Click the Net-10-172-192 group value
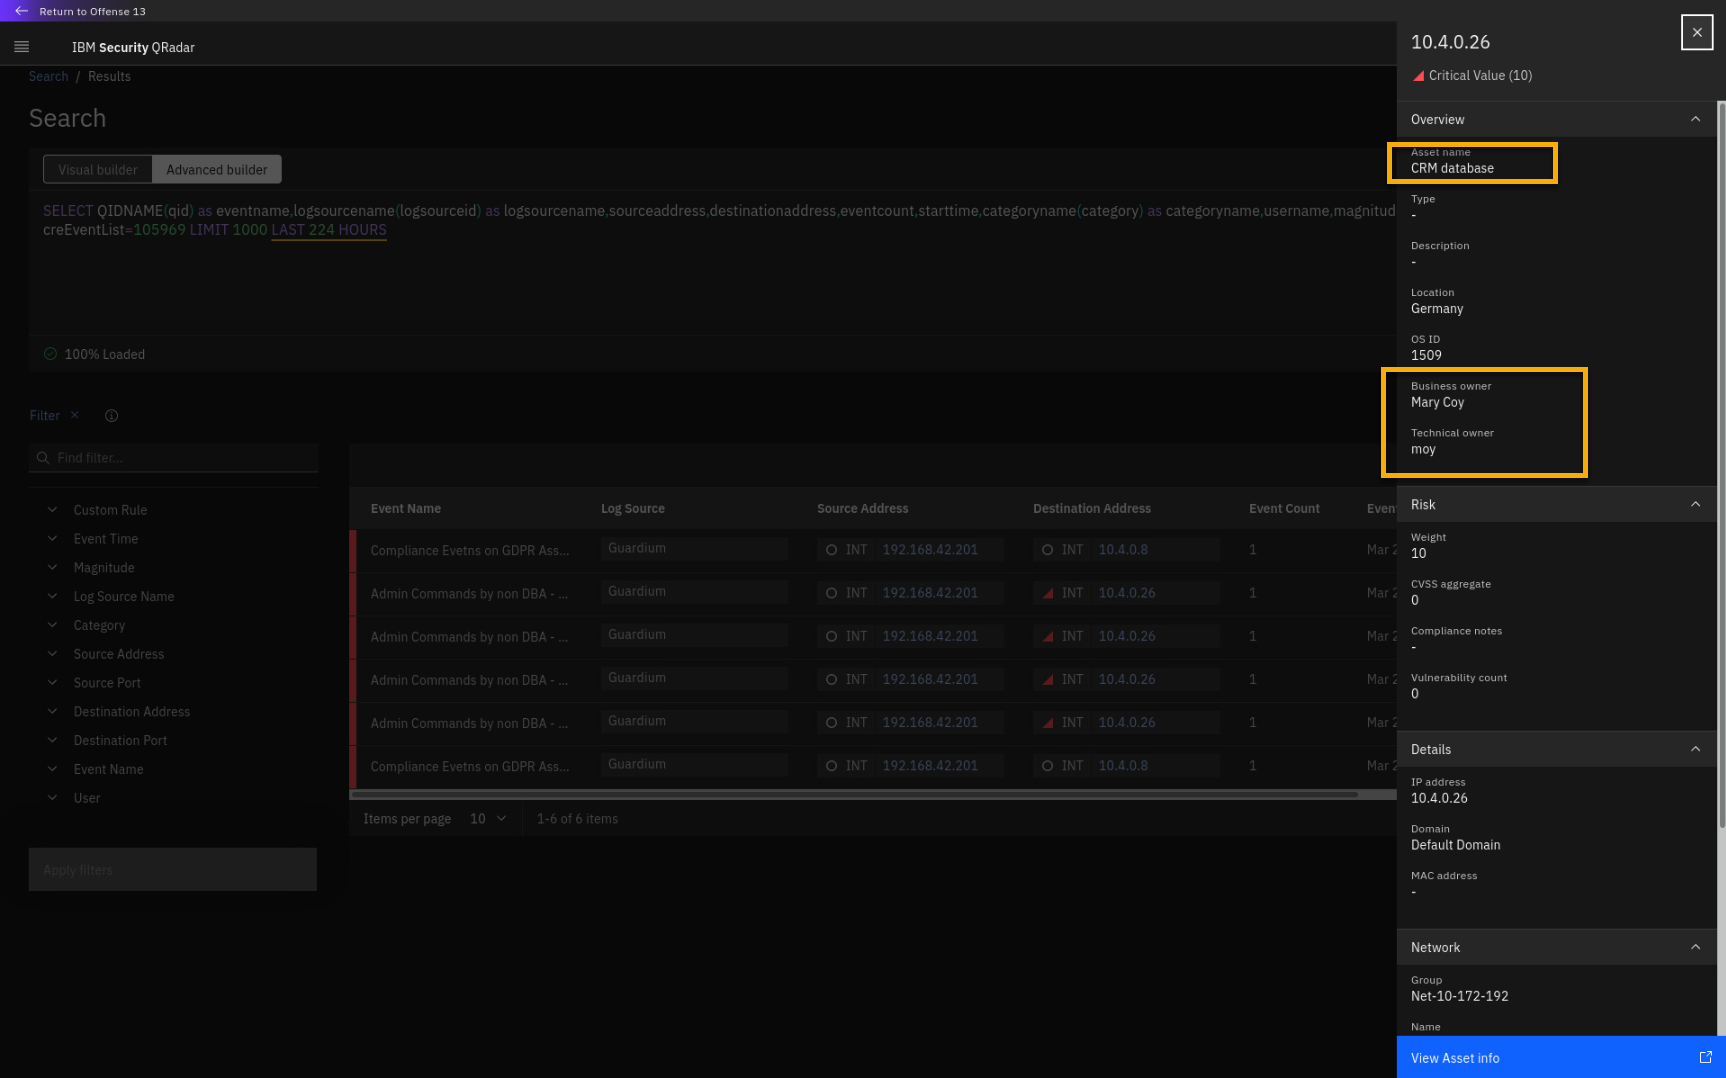 [x=1459, y=996]
